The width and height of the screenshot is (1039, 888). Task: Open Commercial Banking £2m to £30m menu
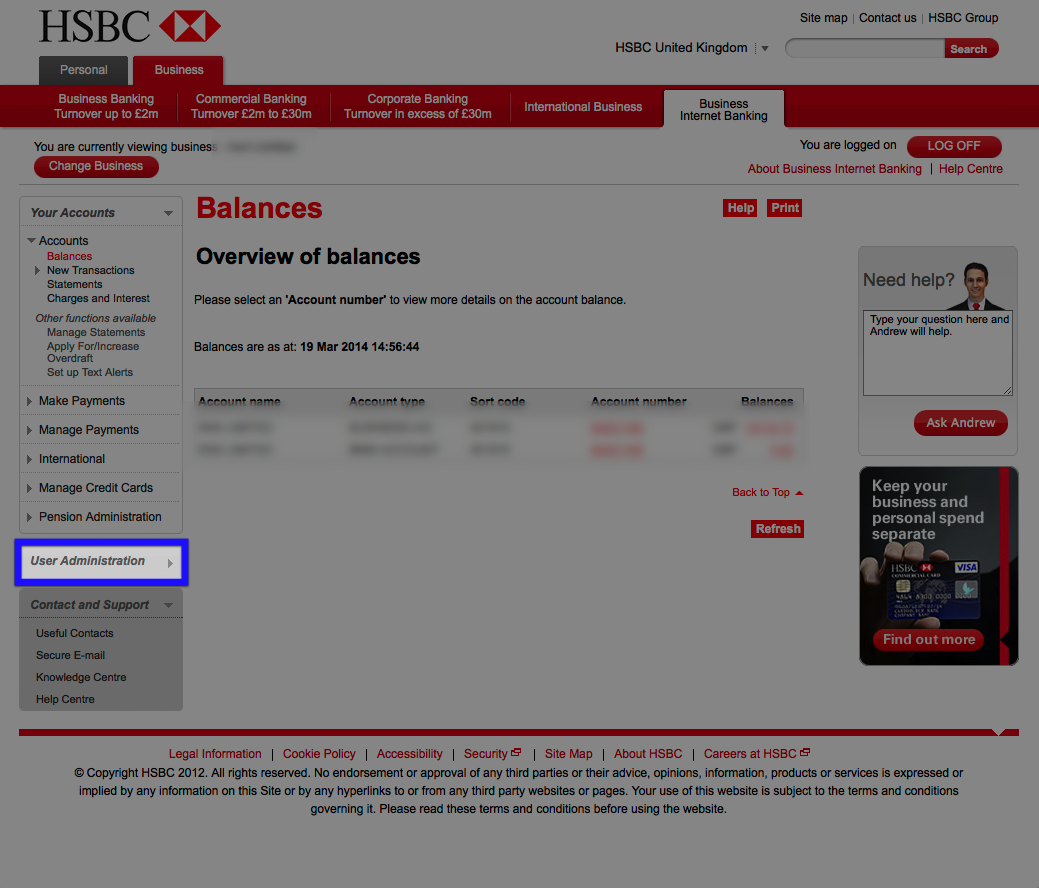pos(251,106)
